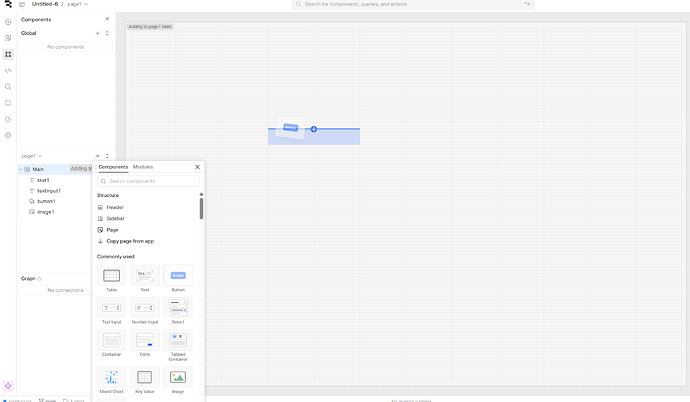Screen dimensions: 690x402
Task: Toggle expand/collapse for page1 section
Action: (x=107, y=156)
